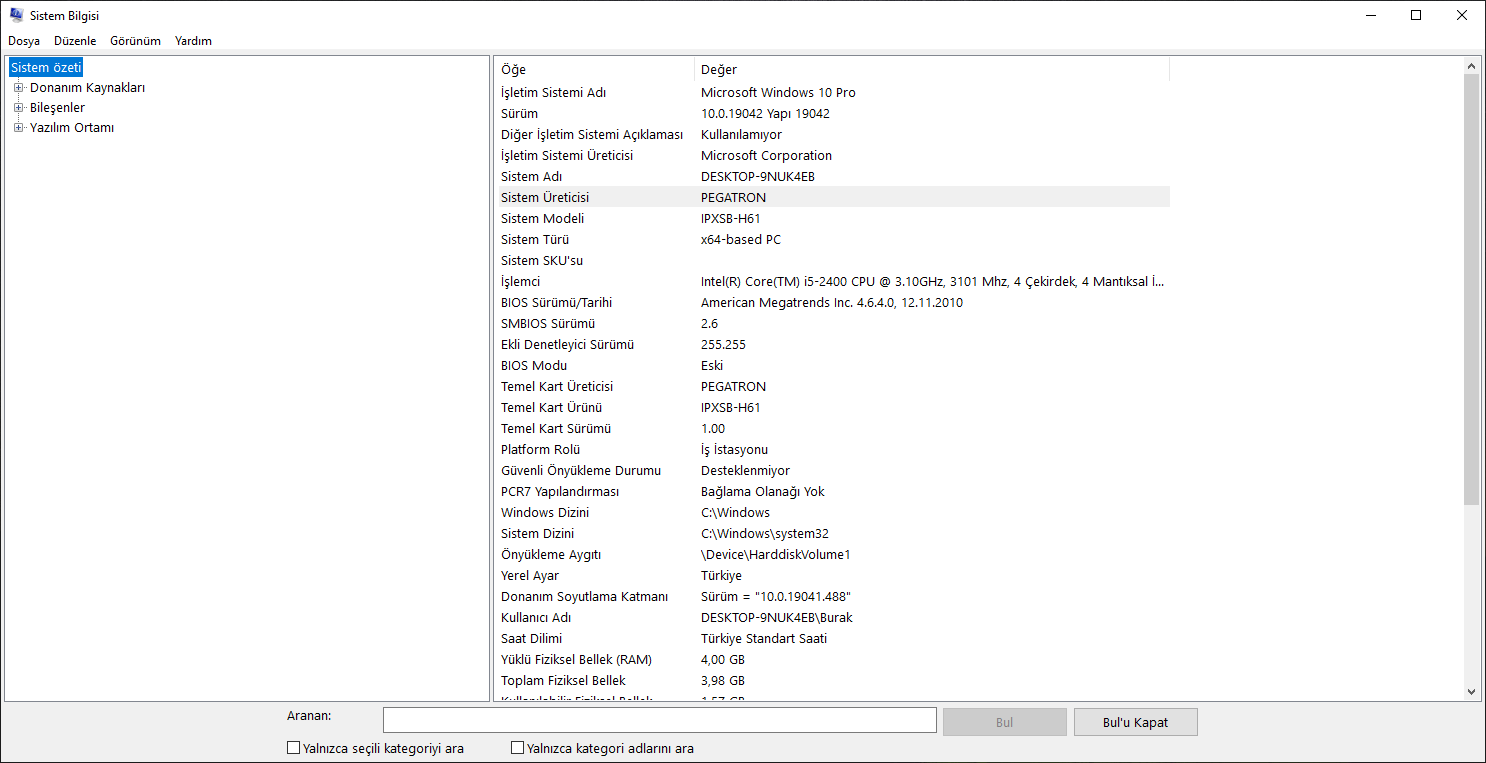Select the BIOS Modu row
Viewport: 1486px width, 763px height.
[x=834, y=365]
